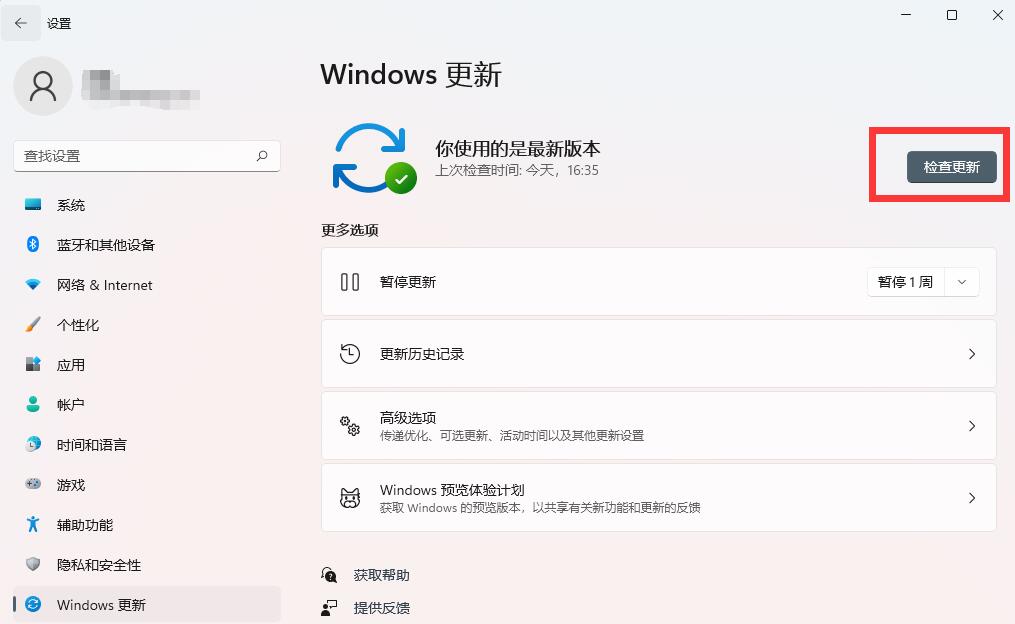Open 时间和语言 settings
This screenshot has width=1015, height=624.
(147, 445)
